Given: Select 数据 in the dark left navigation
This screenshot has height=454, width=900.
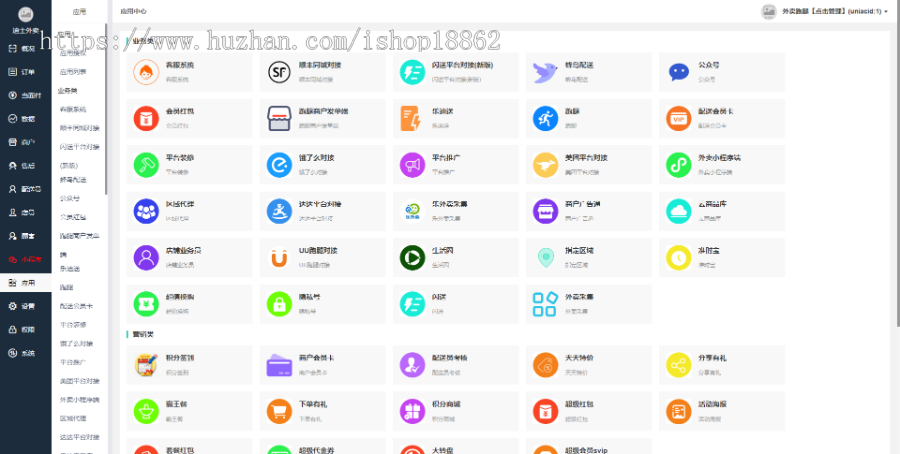Looking at the screenshot, I should pos(25,119).
